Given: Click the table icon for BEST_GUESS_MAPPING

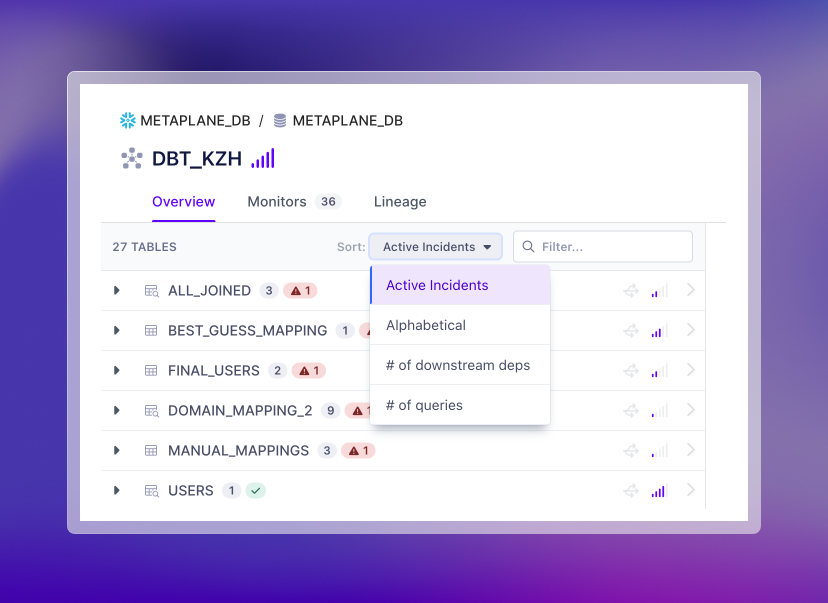Looking at the screenshot, I should (151, 331).
